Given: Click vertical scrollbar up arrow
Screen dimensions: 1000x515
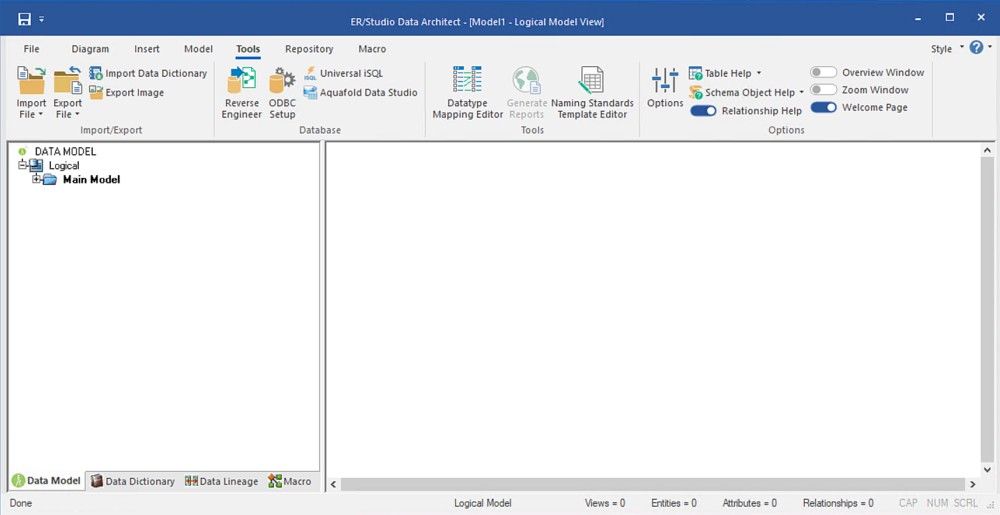Looking at the screenshot, I should [987, 150].
